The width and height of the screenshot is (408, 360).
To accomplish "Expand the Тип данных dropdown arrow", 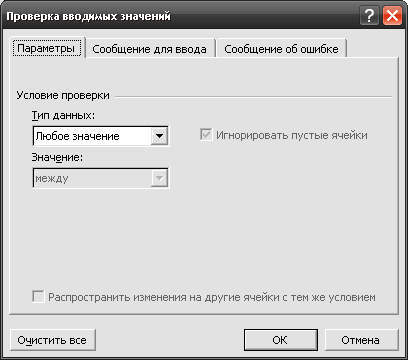I will (159, 136).
